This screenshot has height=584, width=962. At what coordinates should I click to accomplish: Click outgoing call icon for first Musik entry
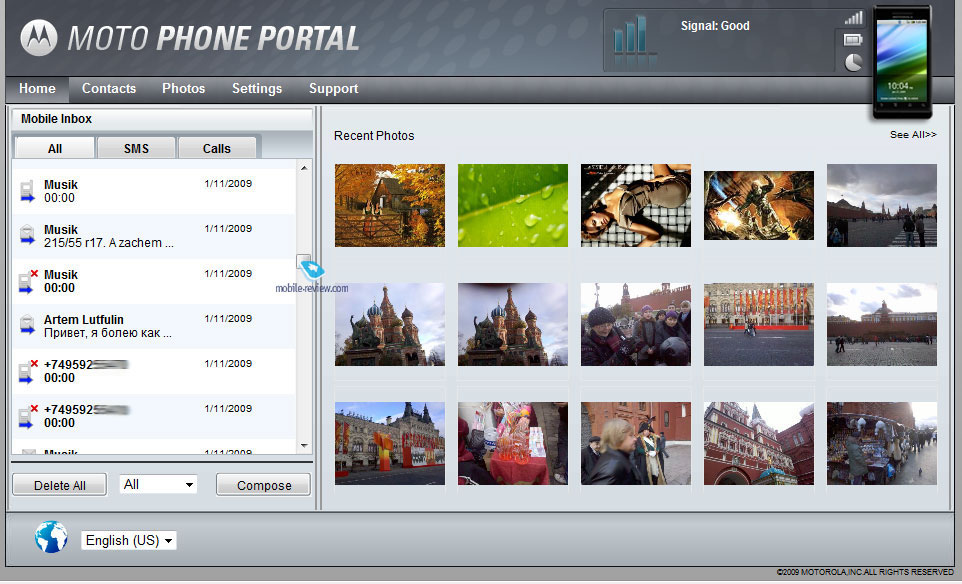[27, 191]
